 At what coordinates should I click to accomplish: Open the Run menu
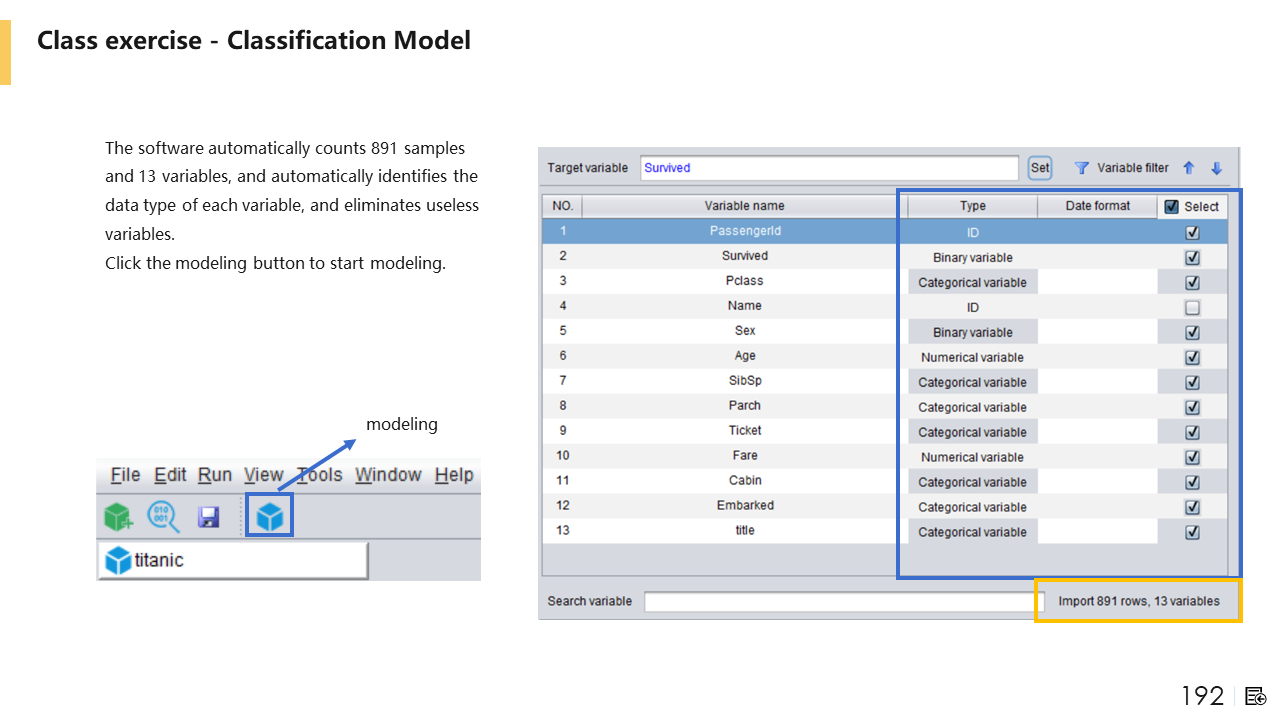coord(214,475)
